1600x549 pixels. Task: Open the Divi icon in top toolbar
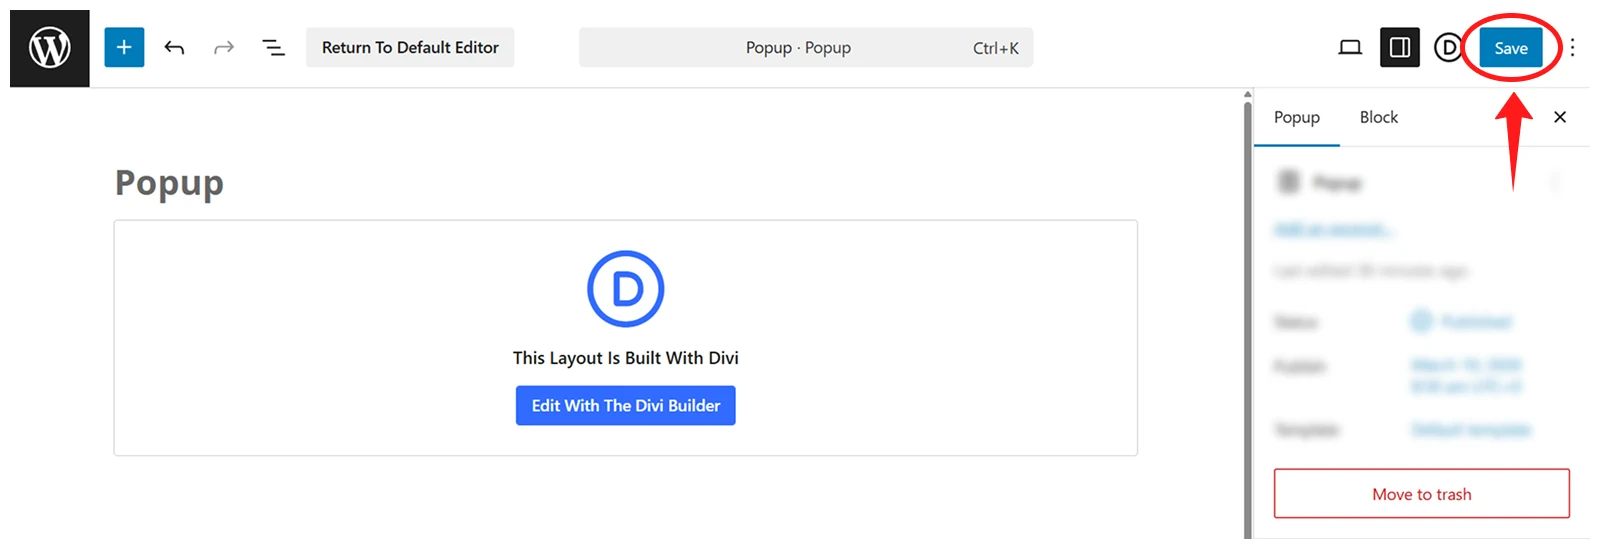[x=1447, y=47]
